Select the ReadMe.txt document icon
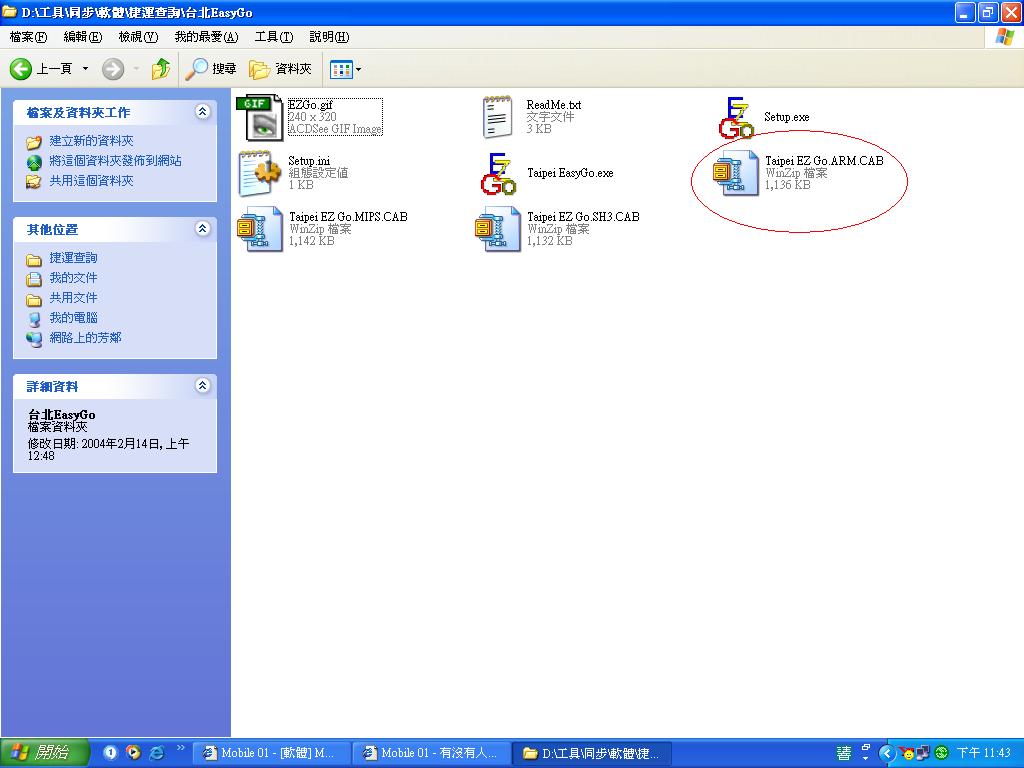 [x=497, y=118]
